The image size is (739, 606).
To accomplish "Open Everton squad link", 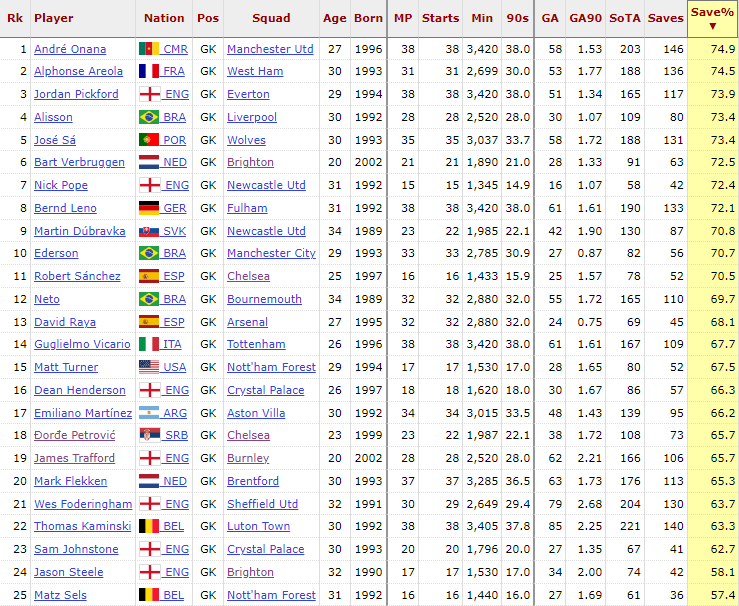I will coord(248,94).
